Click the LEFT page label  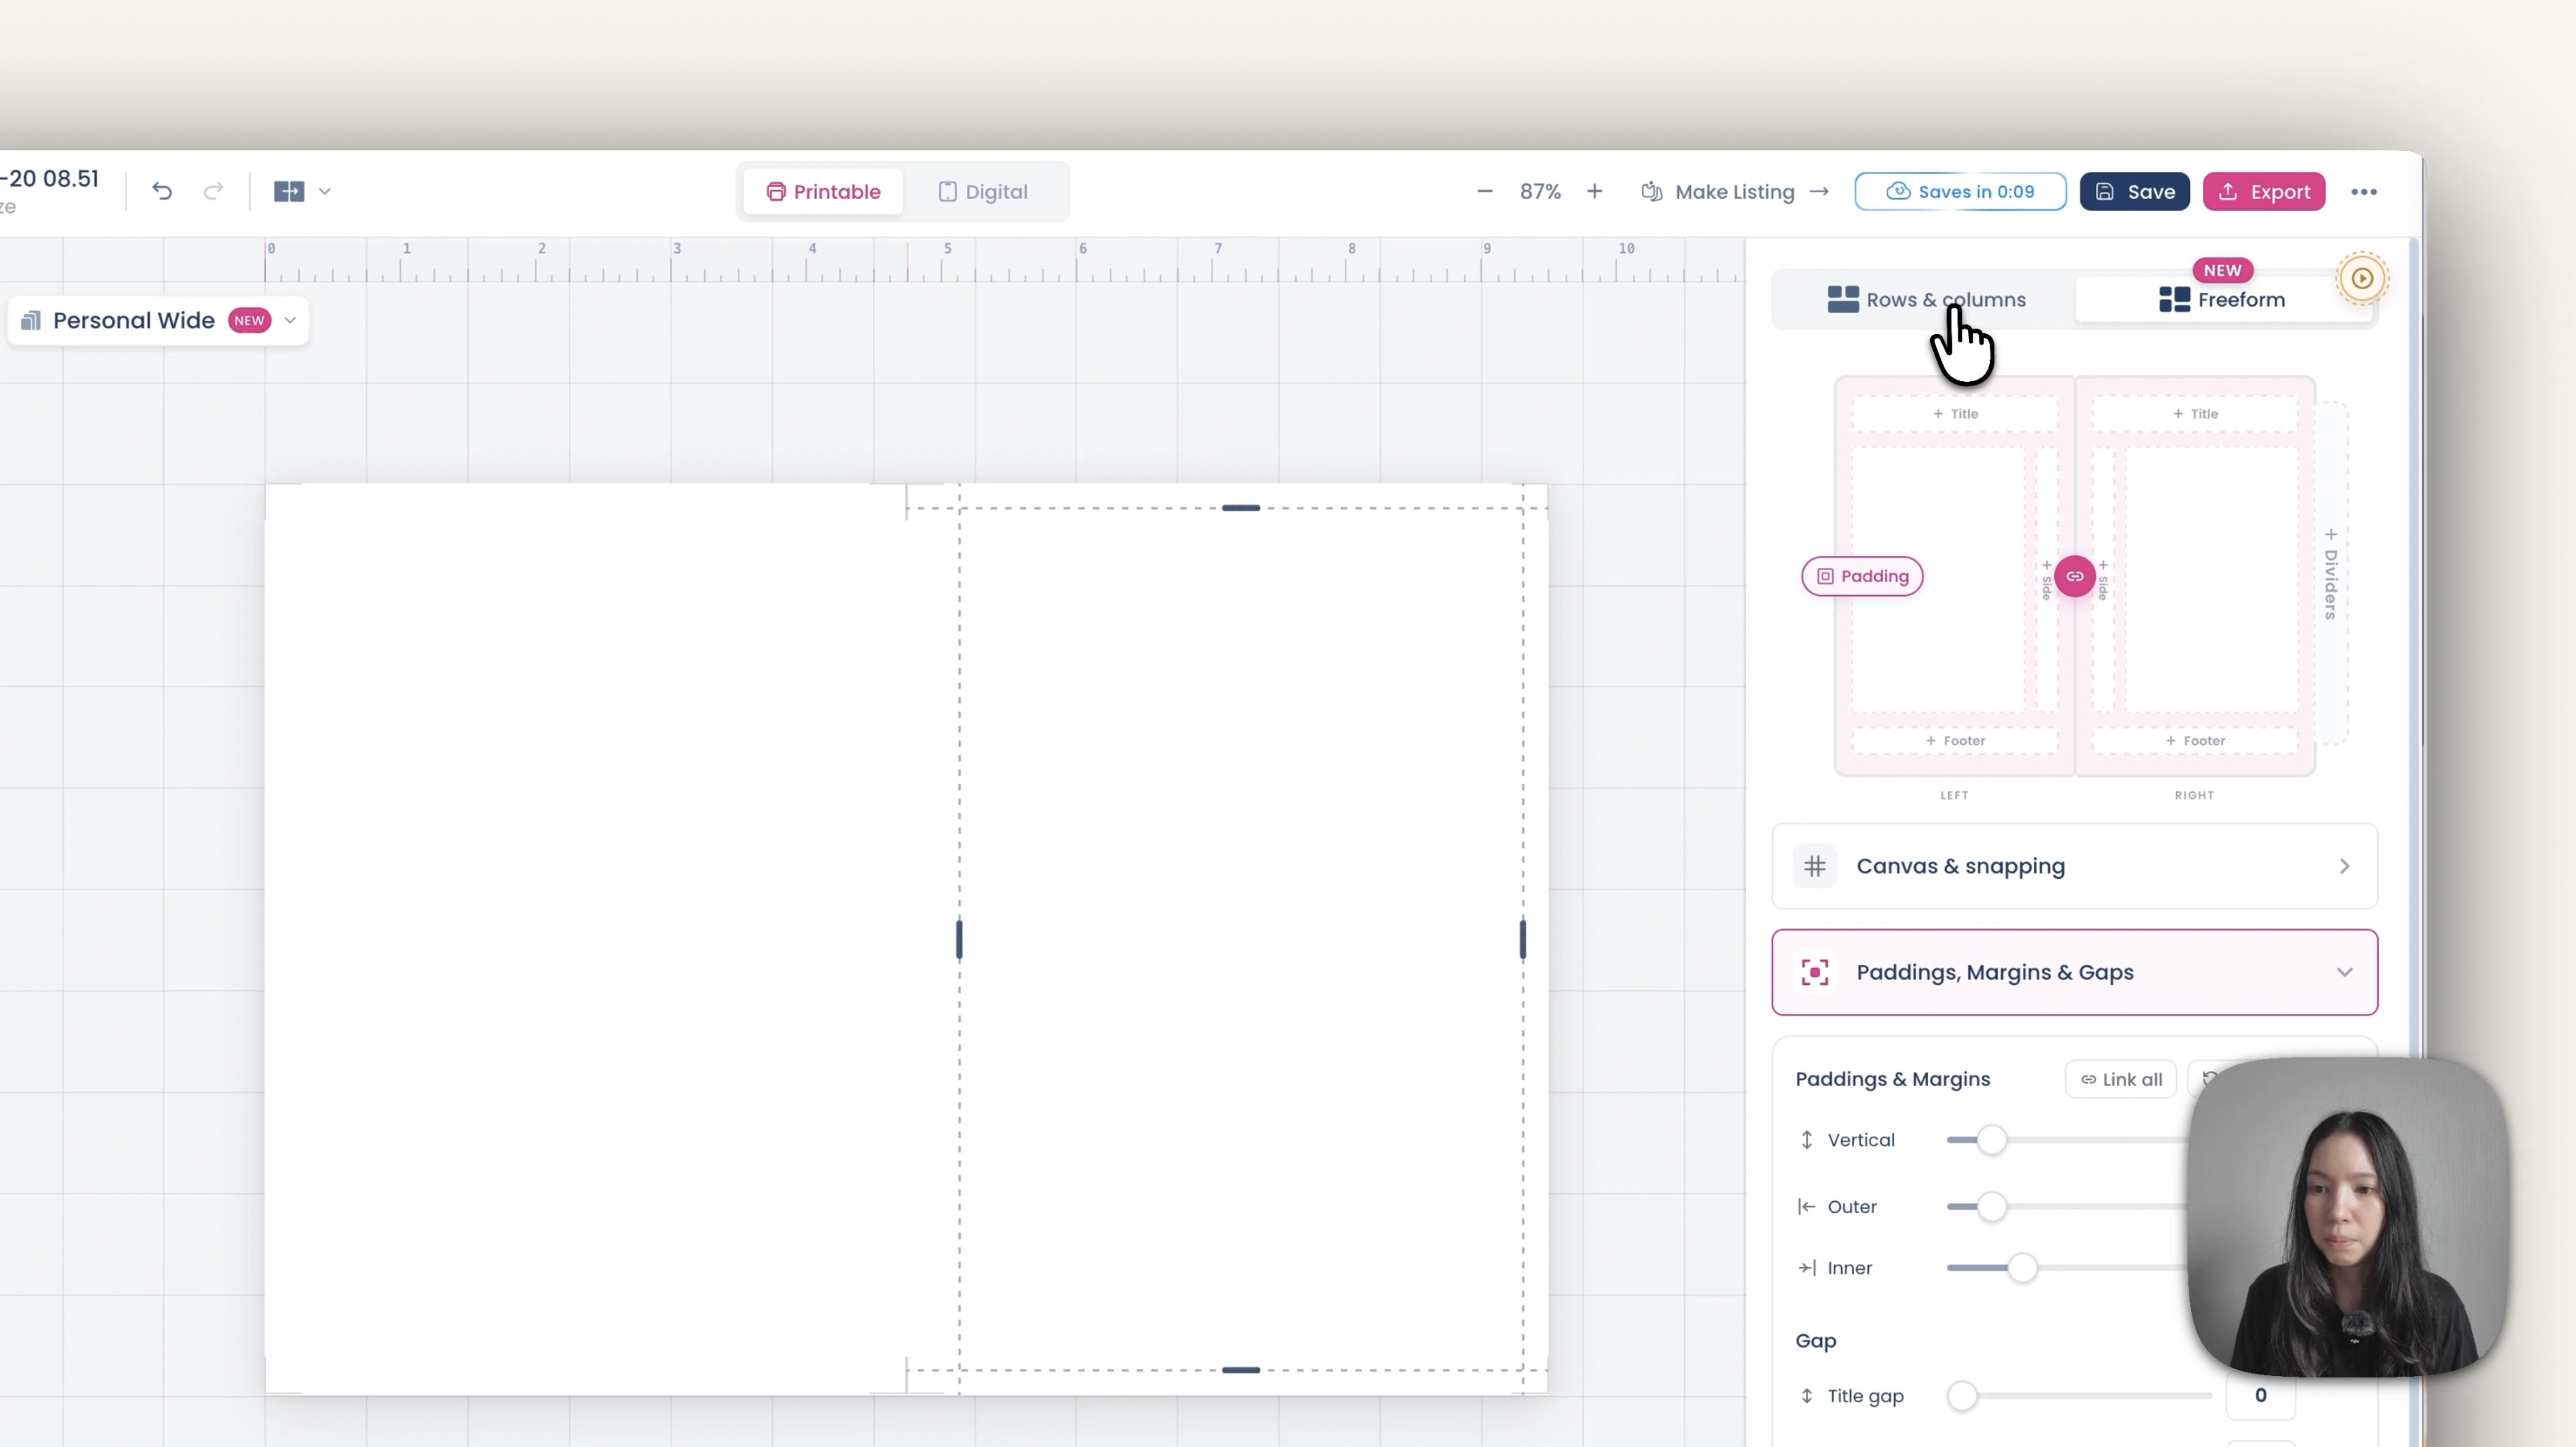point(1954,796)
